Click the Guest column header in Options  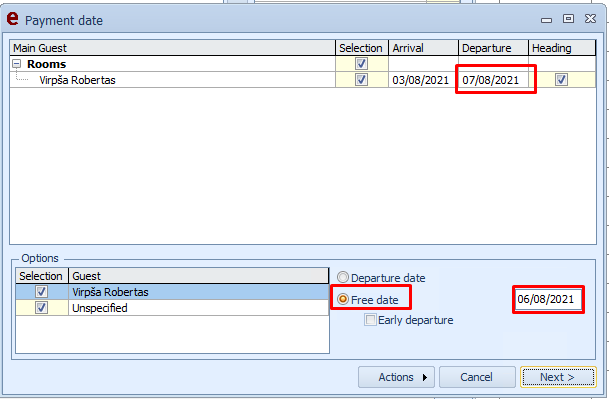tap(198, 276)
